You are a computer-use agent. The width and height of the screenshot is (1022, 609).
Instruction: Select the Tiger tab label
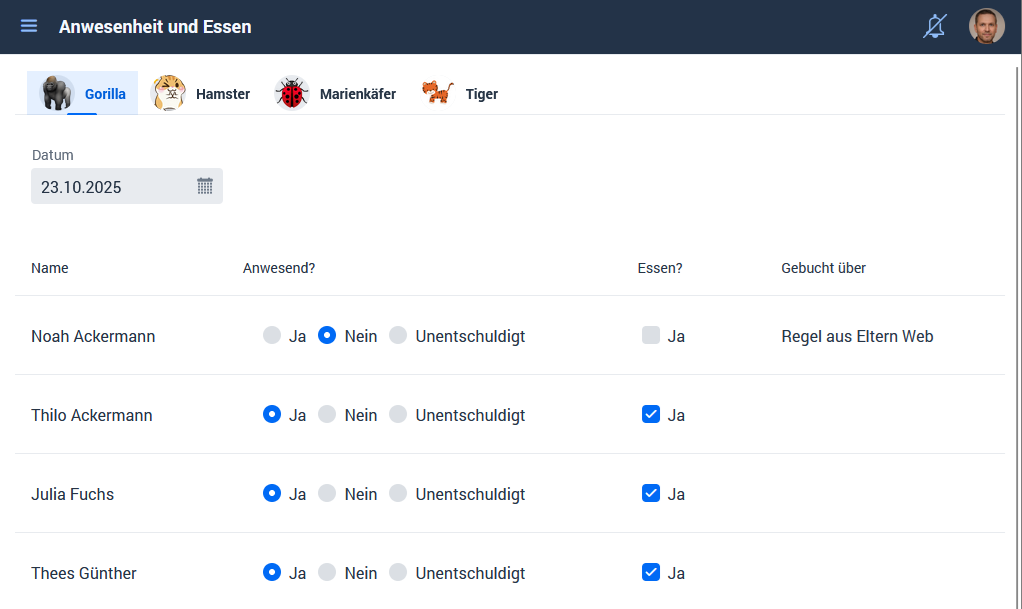(x=481, y=94)
